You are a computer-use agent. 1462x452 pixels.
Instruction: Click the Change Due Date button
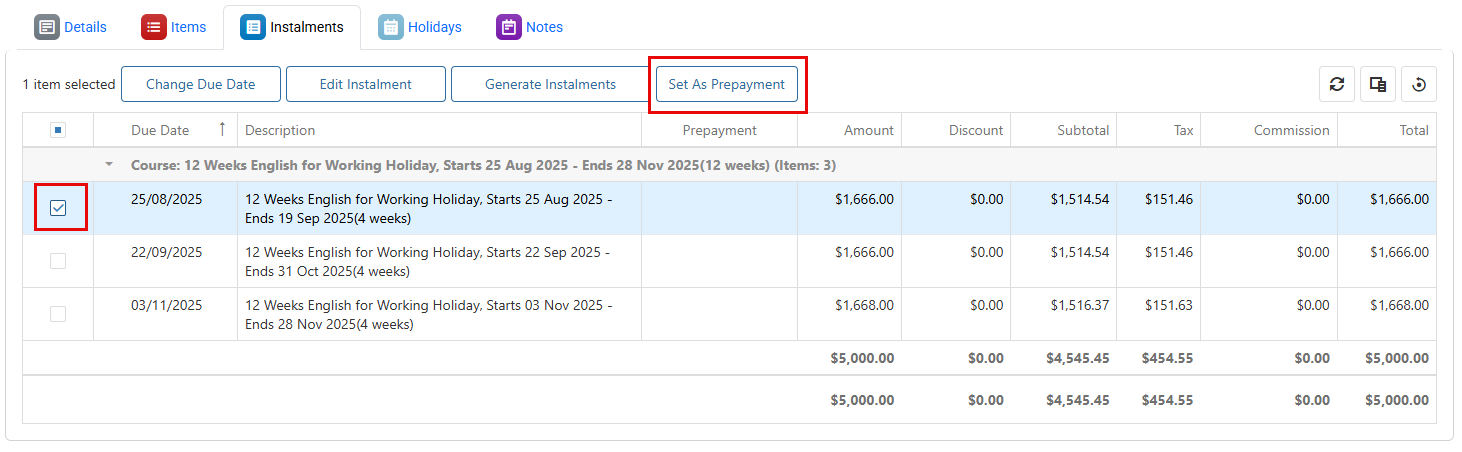point(201,85)
